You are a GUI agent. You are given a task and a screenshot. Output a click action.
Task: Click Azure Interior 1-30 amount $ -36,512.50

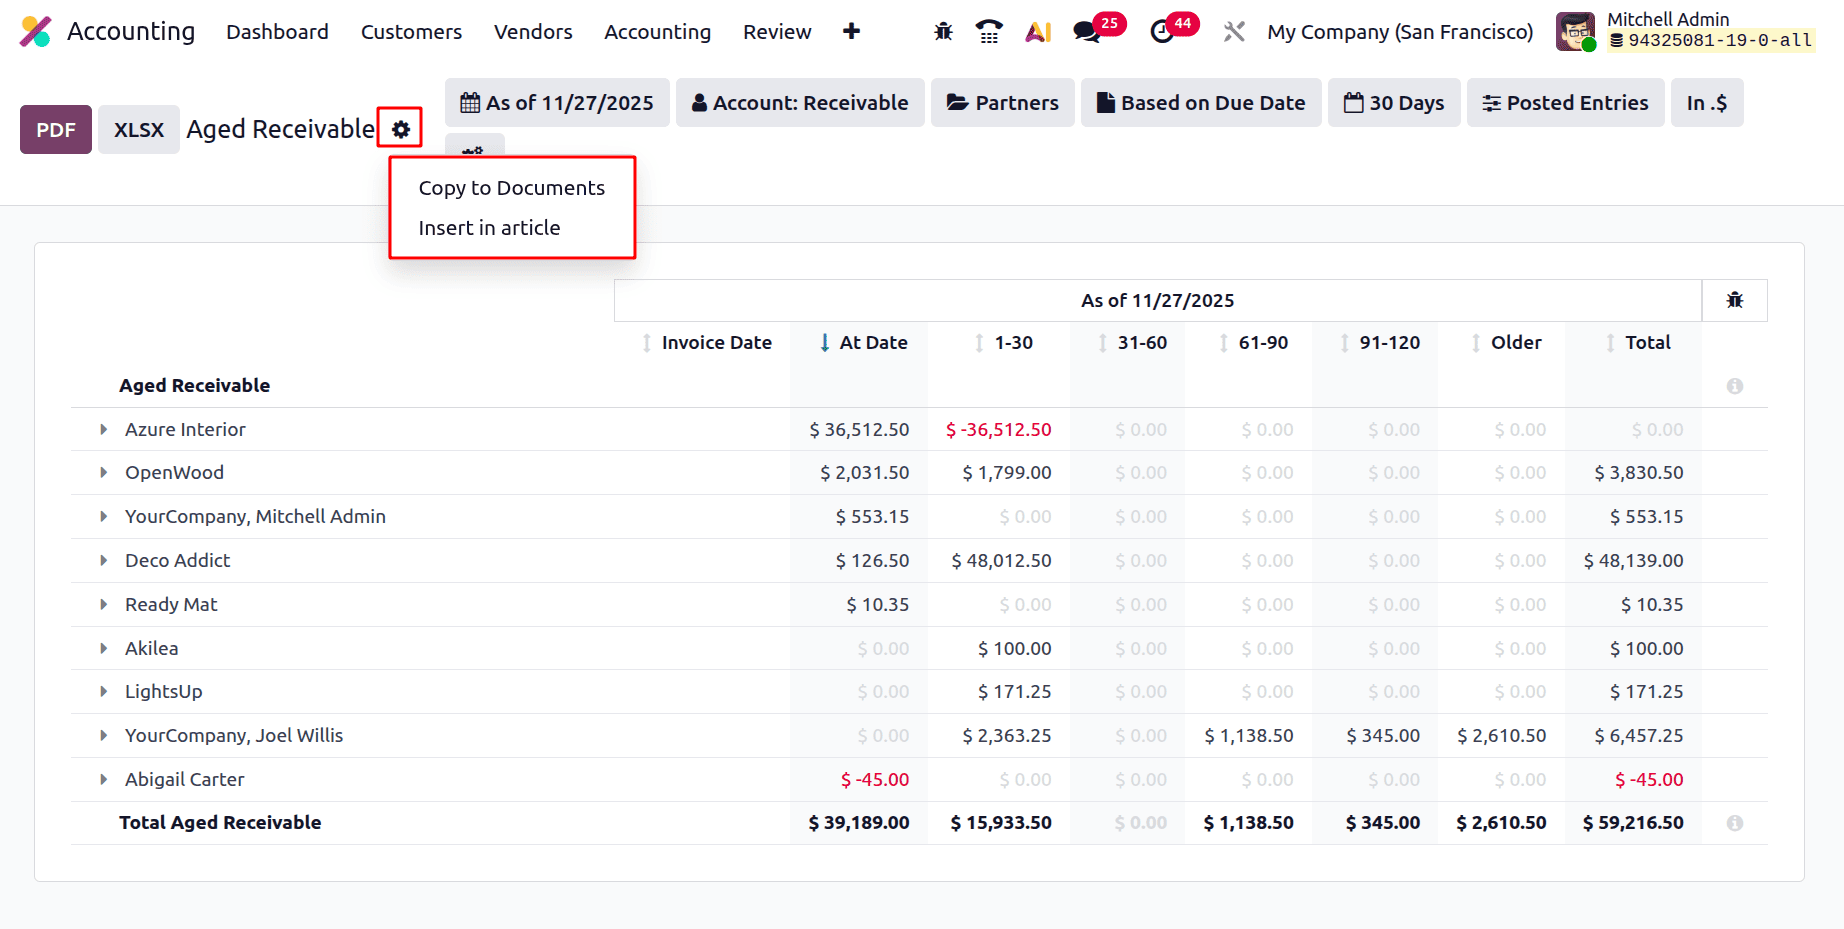pyautogui.click(x=998, y=430)
